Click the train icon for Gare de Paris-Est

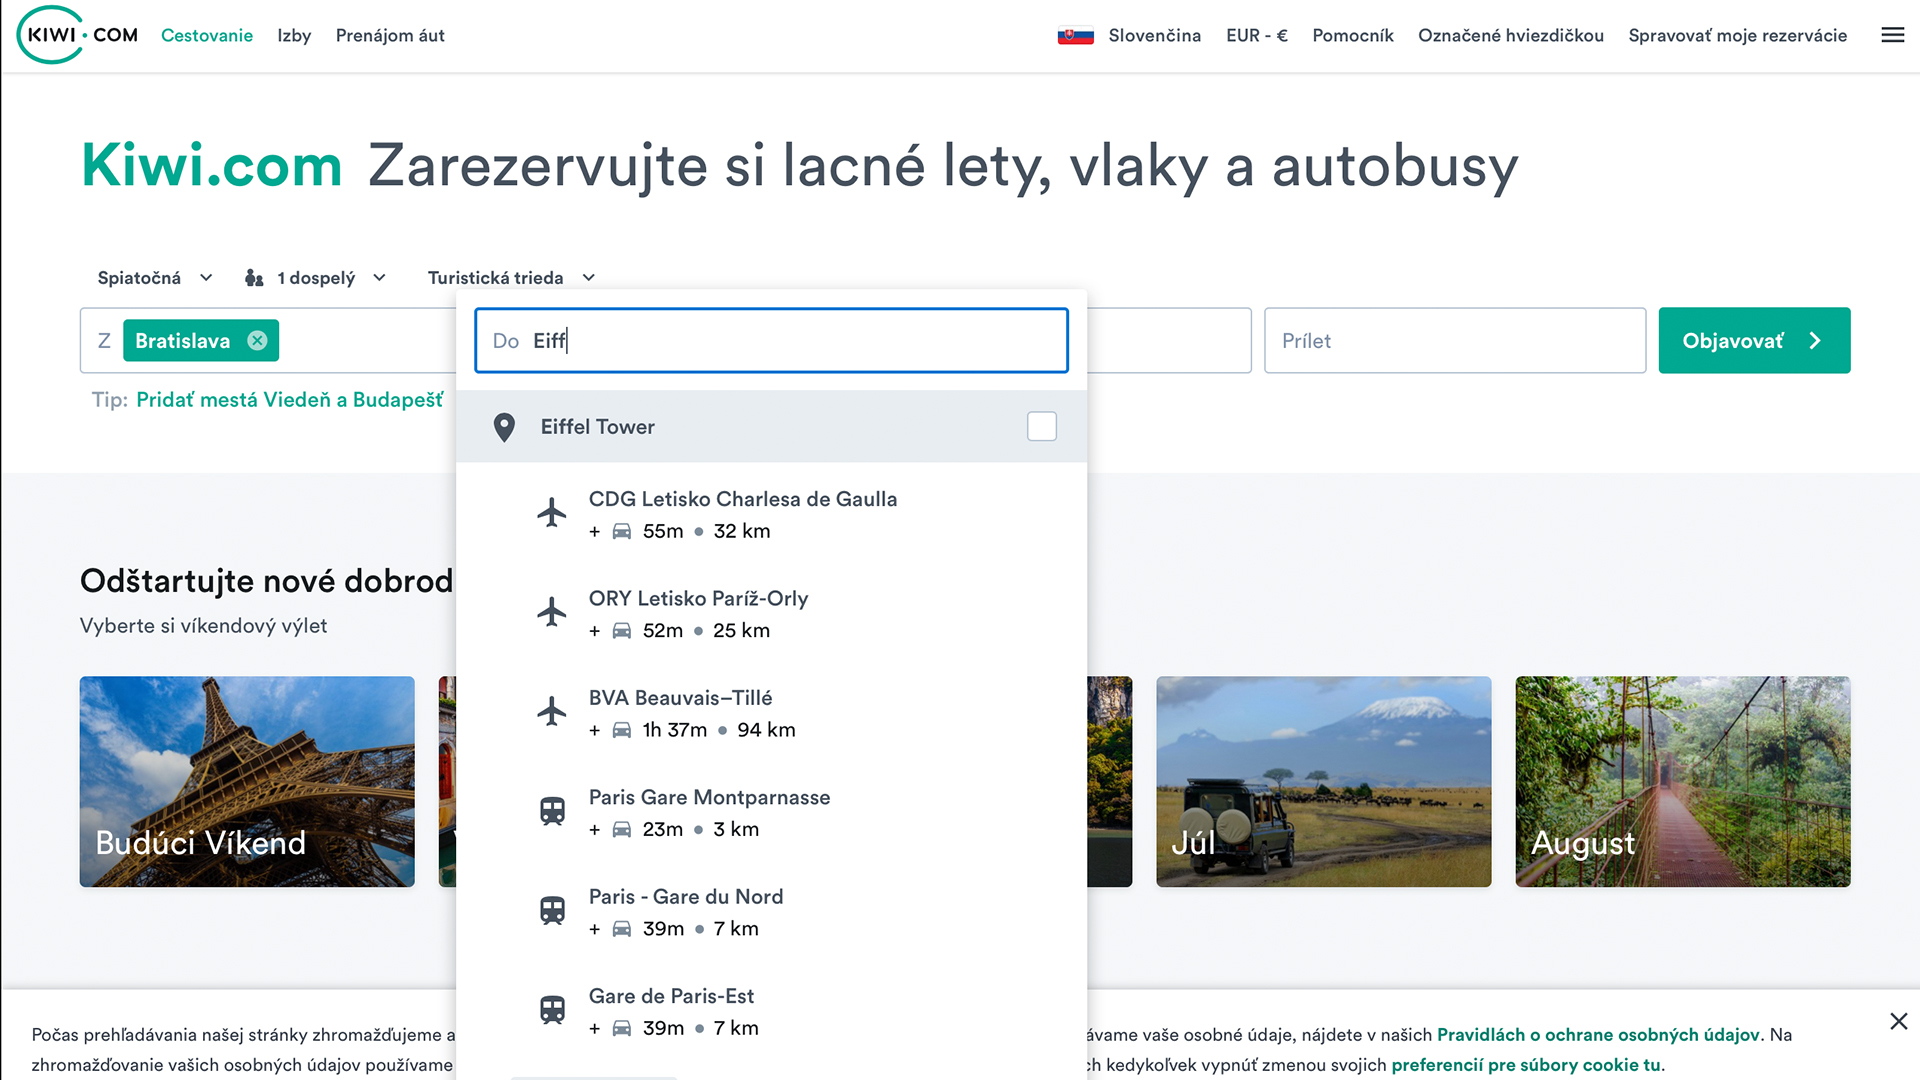click(x=552, y=1010)
